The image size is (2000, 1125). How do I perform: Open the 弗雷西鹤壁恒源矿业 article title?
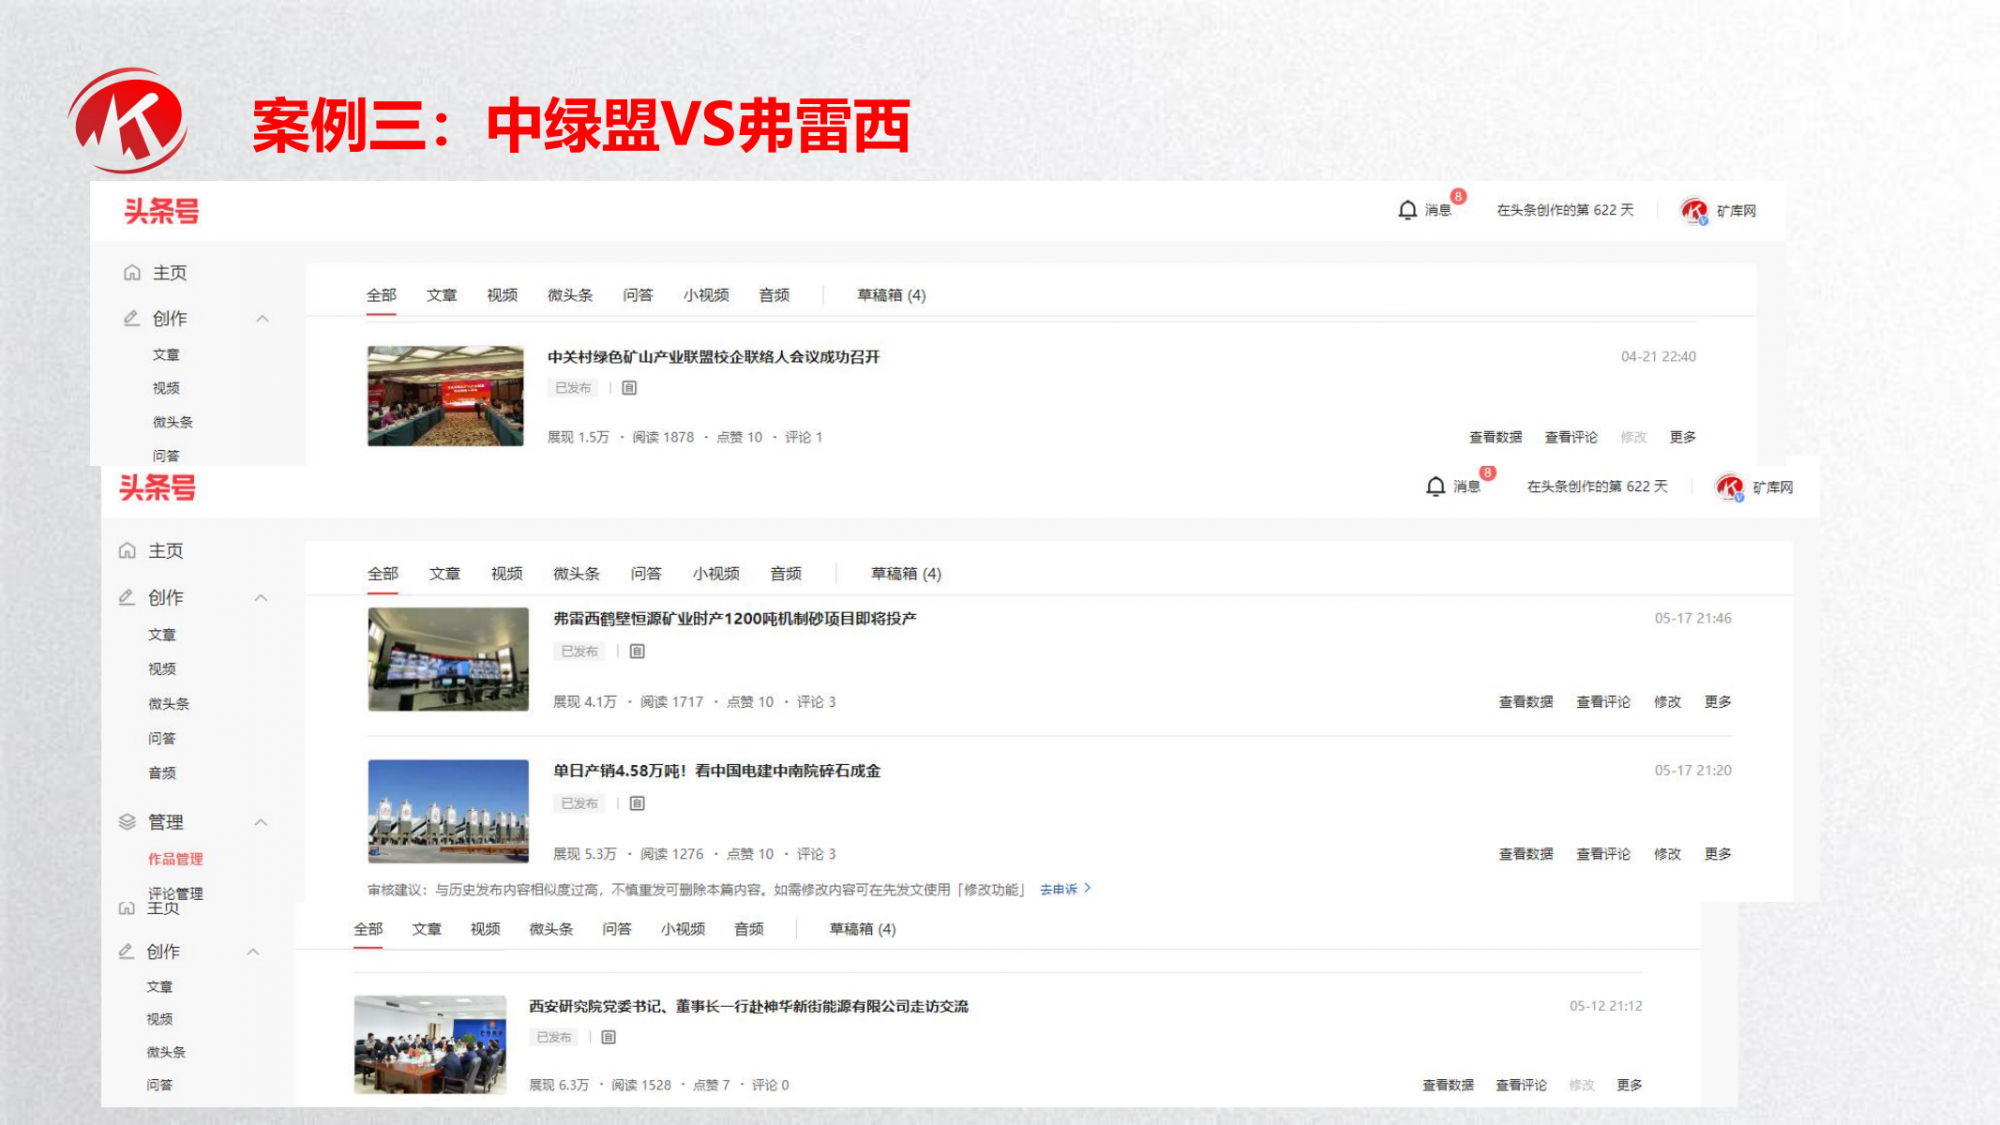(x=735, y=619)
